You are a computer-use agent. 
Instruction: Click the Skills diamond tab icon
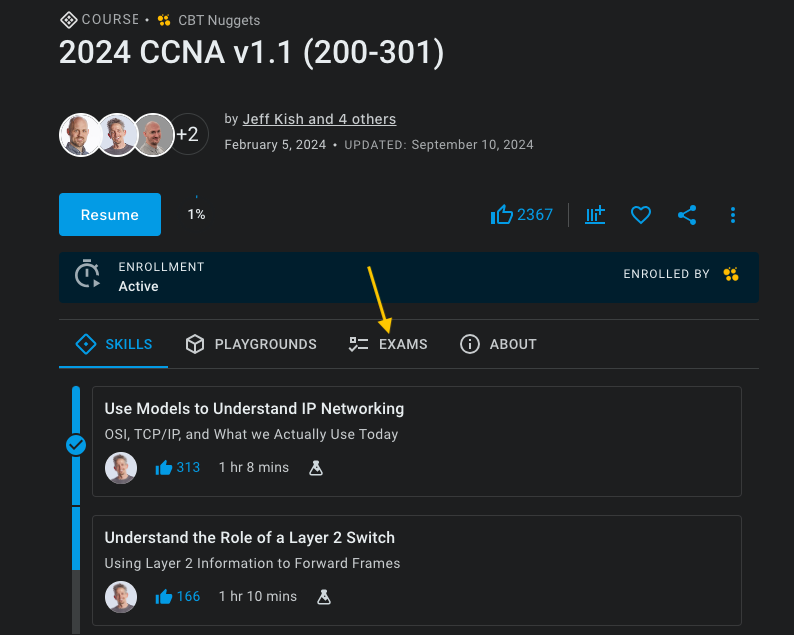point(86,344)
